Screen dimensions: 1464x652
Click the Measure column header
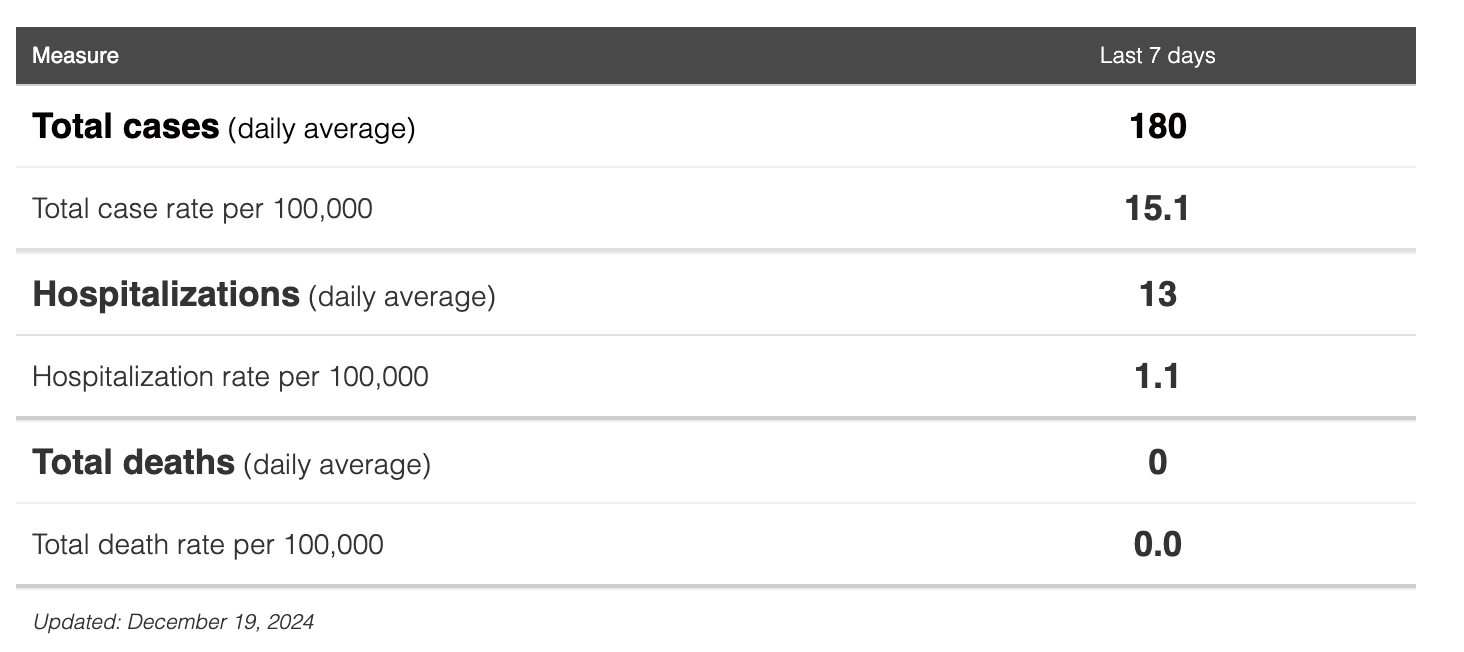[75, 56]
